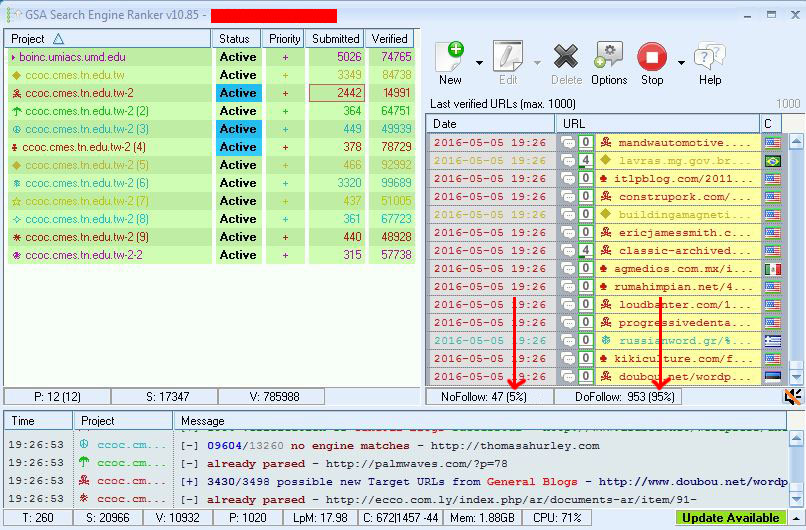Open the dropdown arrow next to New
Viewport: 806px width, 530px height.
click(x=479, y=63)
